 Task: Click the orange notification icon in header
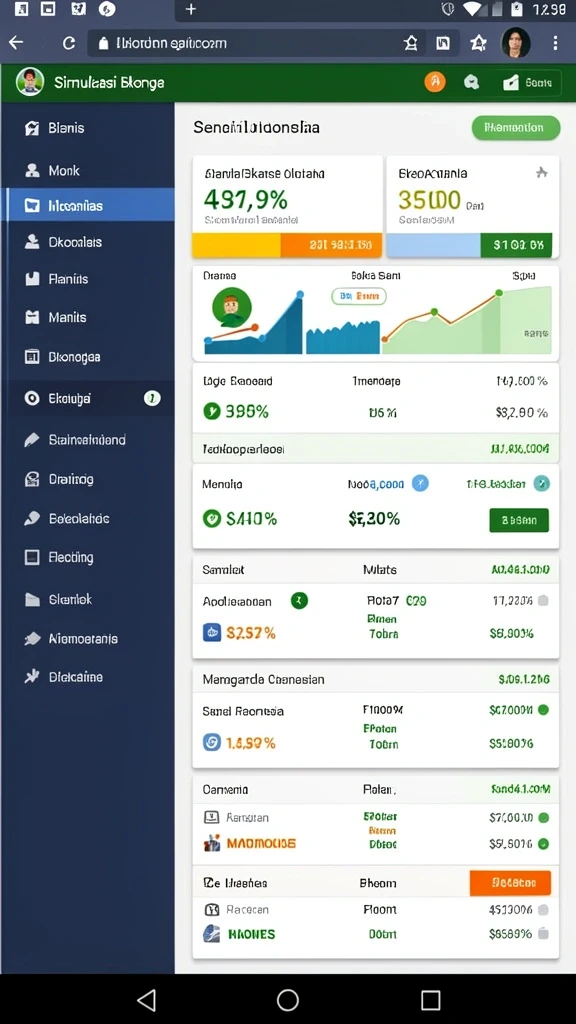[435, 82]
